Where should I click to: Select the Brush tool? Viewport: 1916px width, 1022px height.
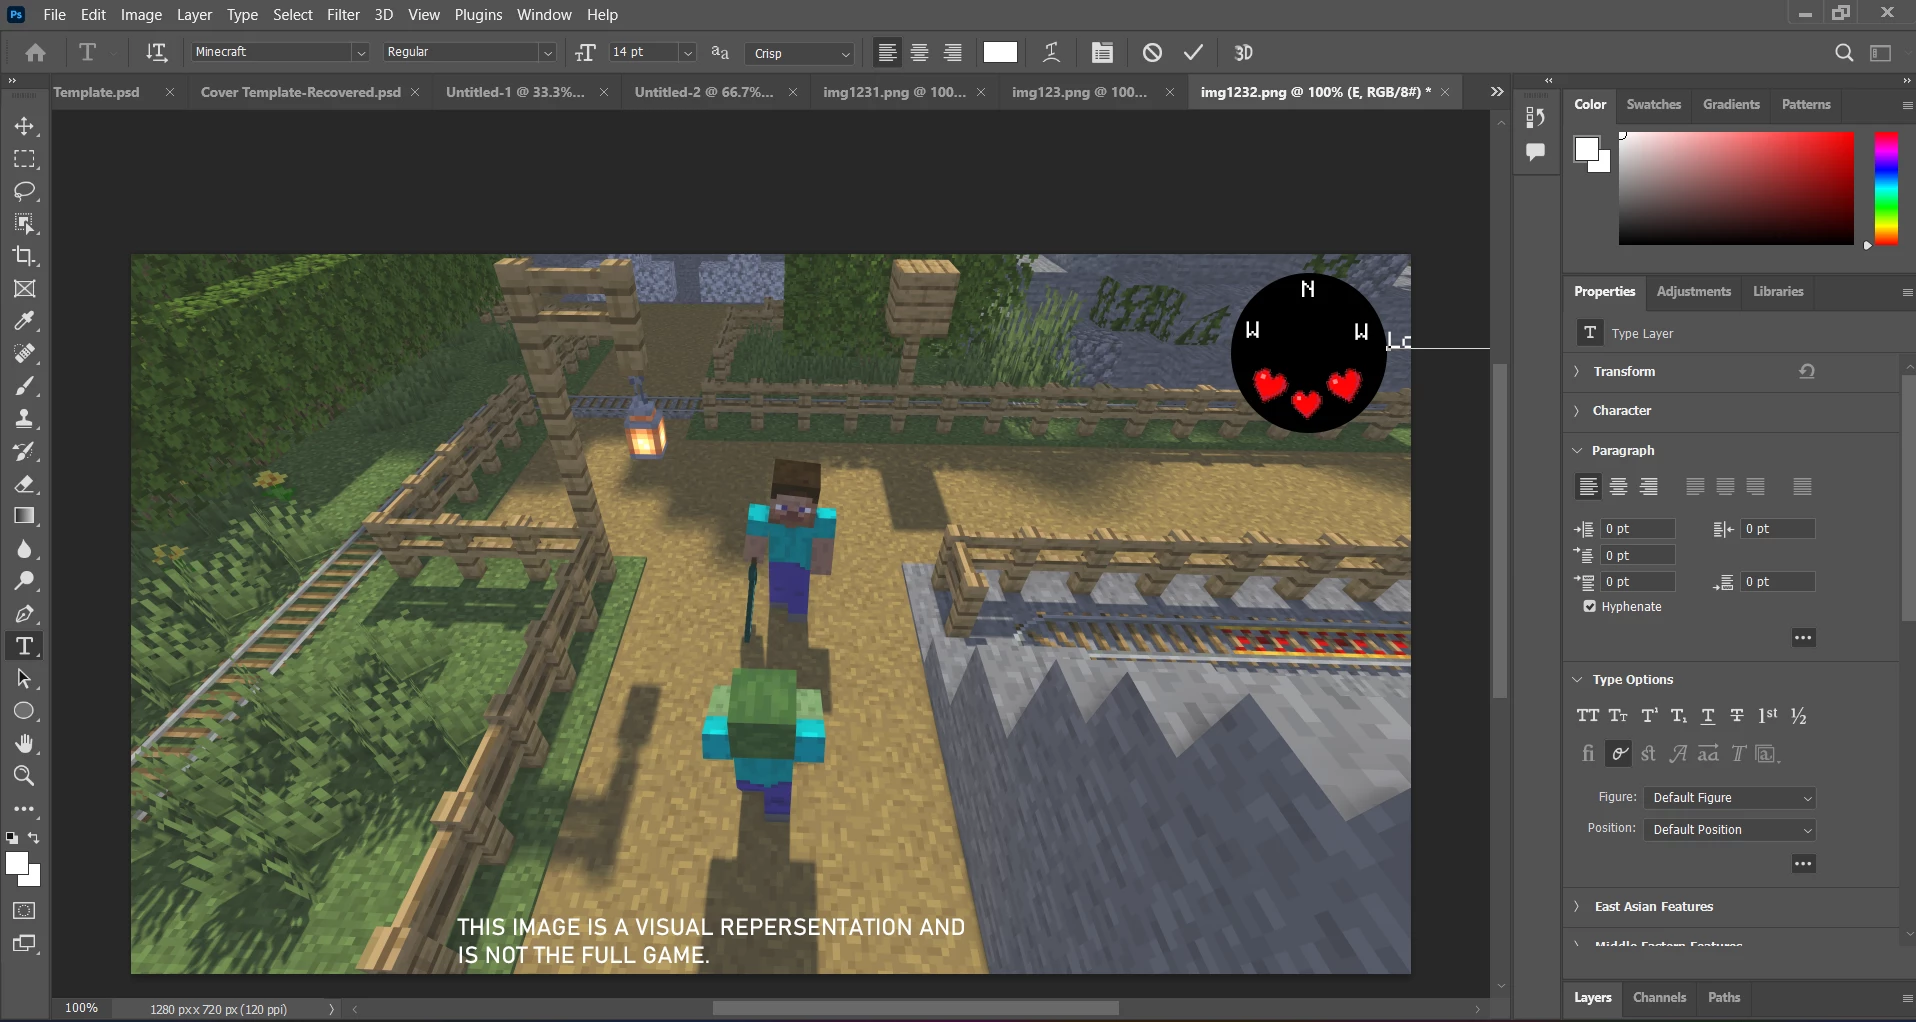click(25, 386)
